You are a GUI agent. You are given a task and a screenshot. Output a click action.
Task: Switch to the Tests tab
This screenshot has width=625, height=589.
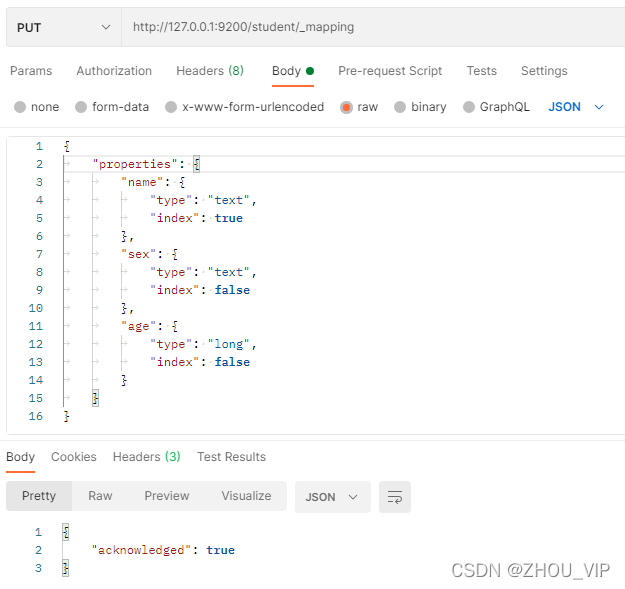tap(482, 71)
